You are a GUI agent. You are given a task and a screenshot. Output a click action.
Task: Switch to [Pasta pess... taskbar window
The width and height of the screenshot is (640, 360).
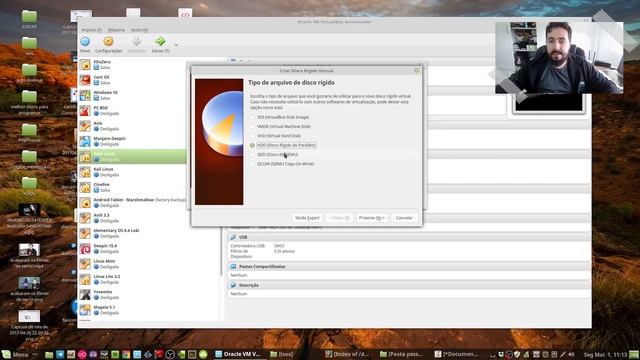click(401, 354)
